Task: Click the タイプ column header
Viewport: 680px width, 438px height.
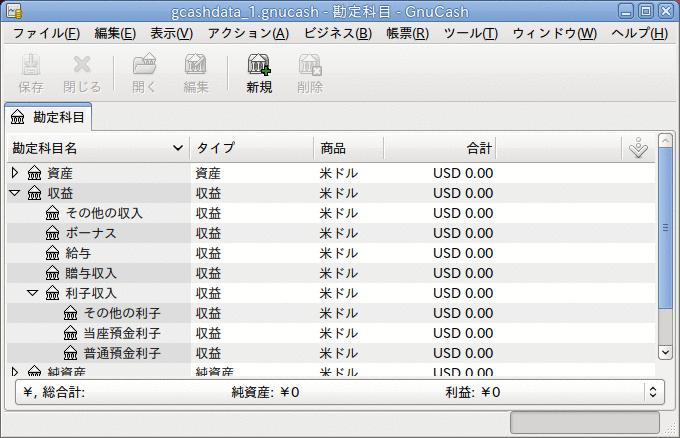Action: point(250,148)
